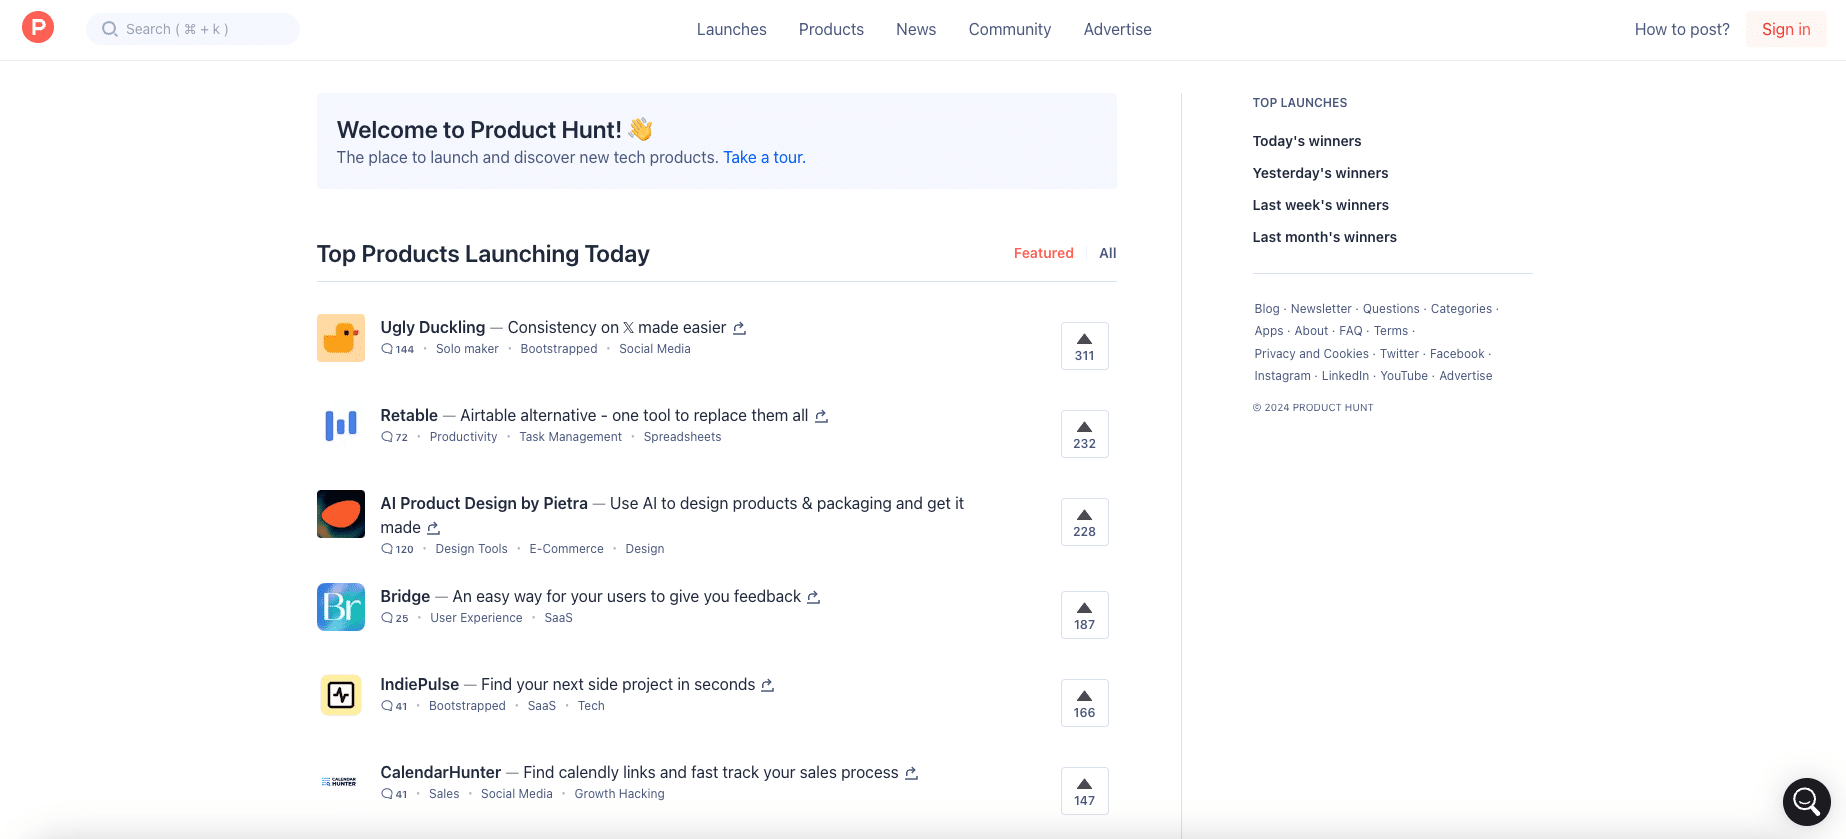Open CalendarHunter's 41 comments

click(x=394, y=794)
